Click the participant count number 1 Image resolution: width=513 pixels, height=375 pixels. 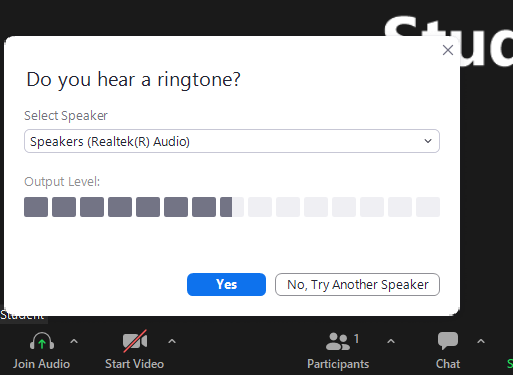356,339
